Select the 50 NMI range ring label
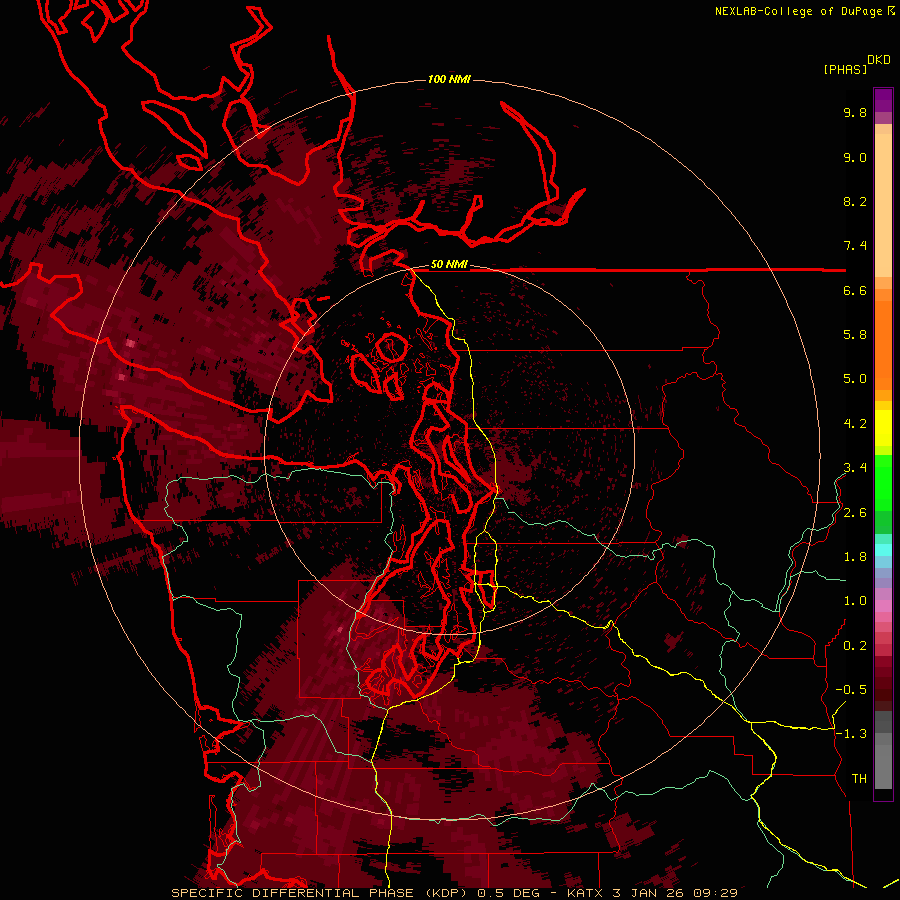Screen dimensions: 900x900 [x=449, y=265]
